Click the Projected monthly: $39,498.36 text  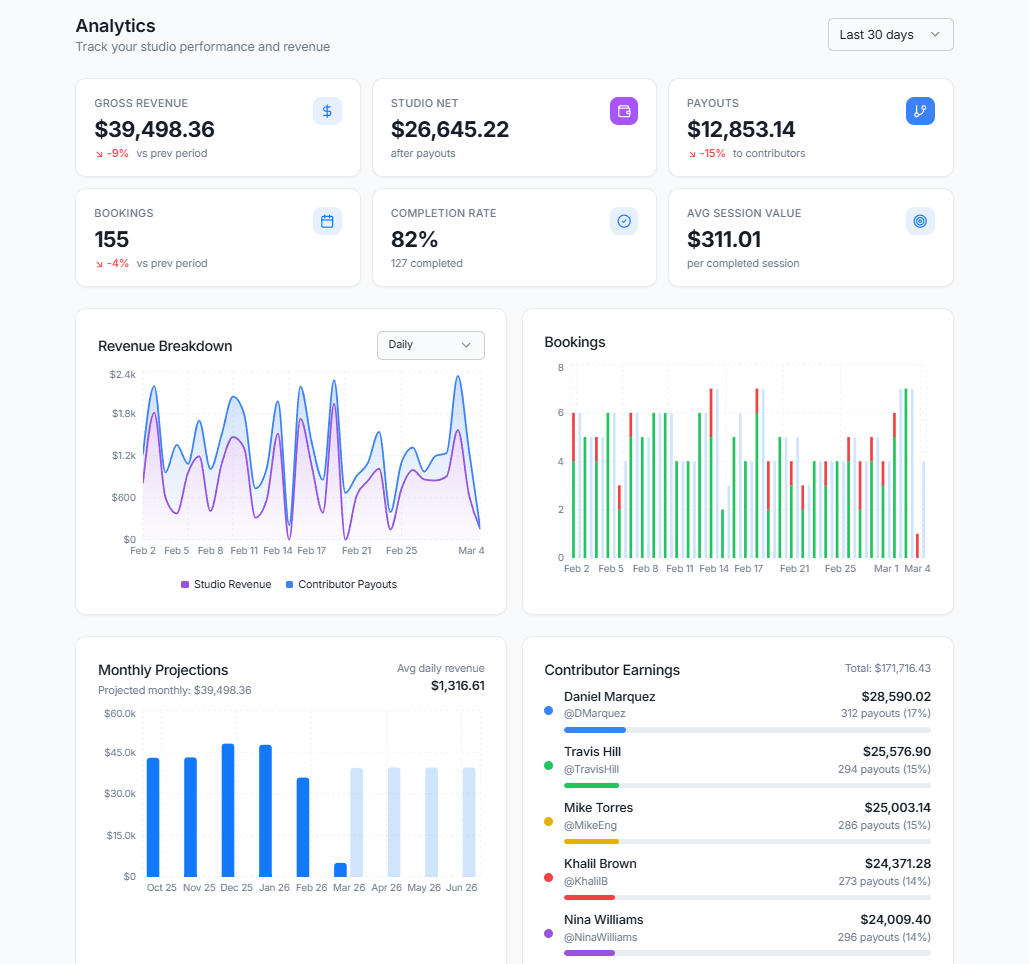pyautogui.click(x=175, y=690)
